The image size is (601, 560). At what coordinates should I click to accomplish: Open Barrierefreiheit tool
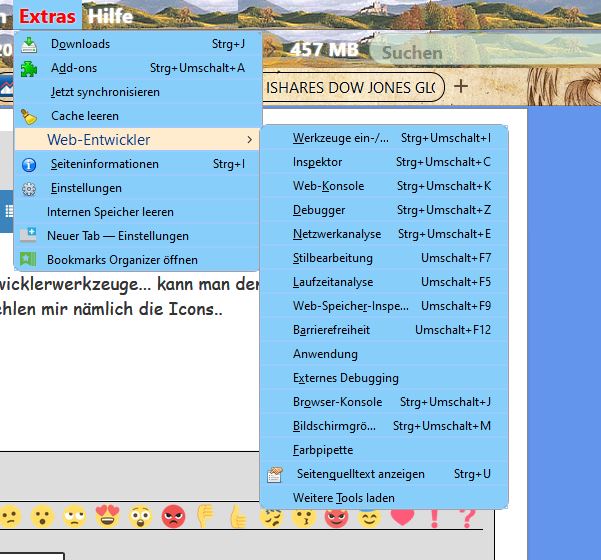tap(384, 330)
